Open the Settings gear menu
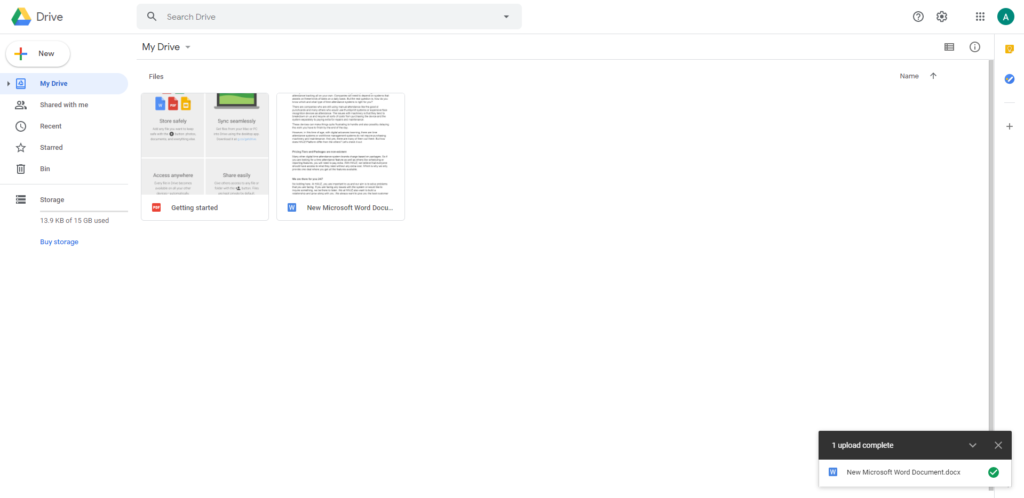This screenshot has width=1024, height=498. (942, 17)
